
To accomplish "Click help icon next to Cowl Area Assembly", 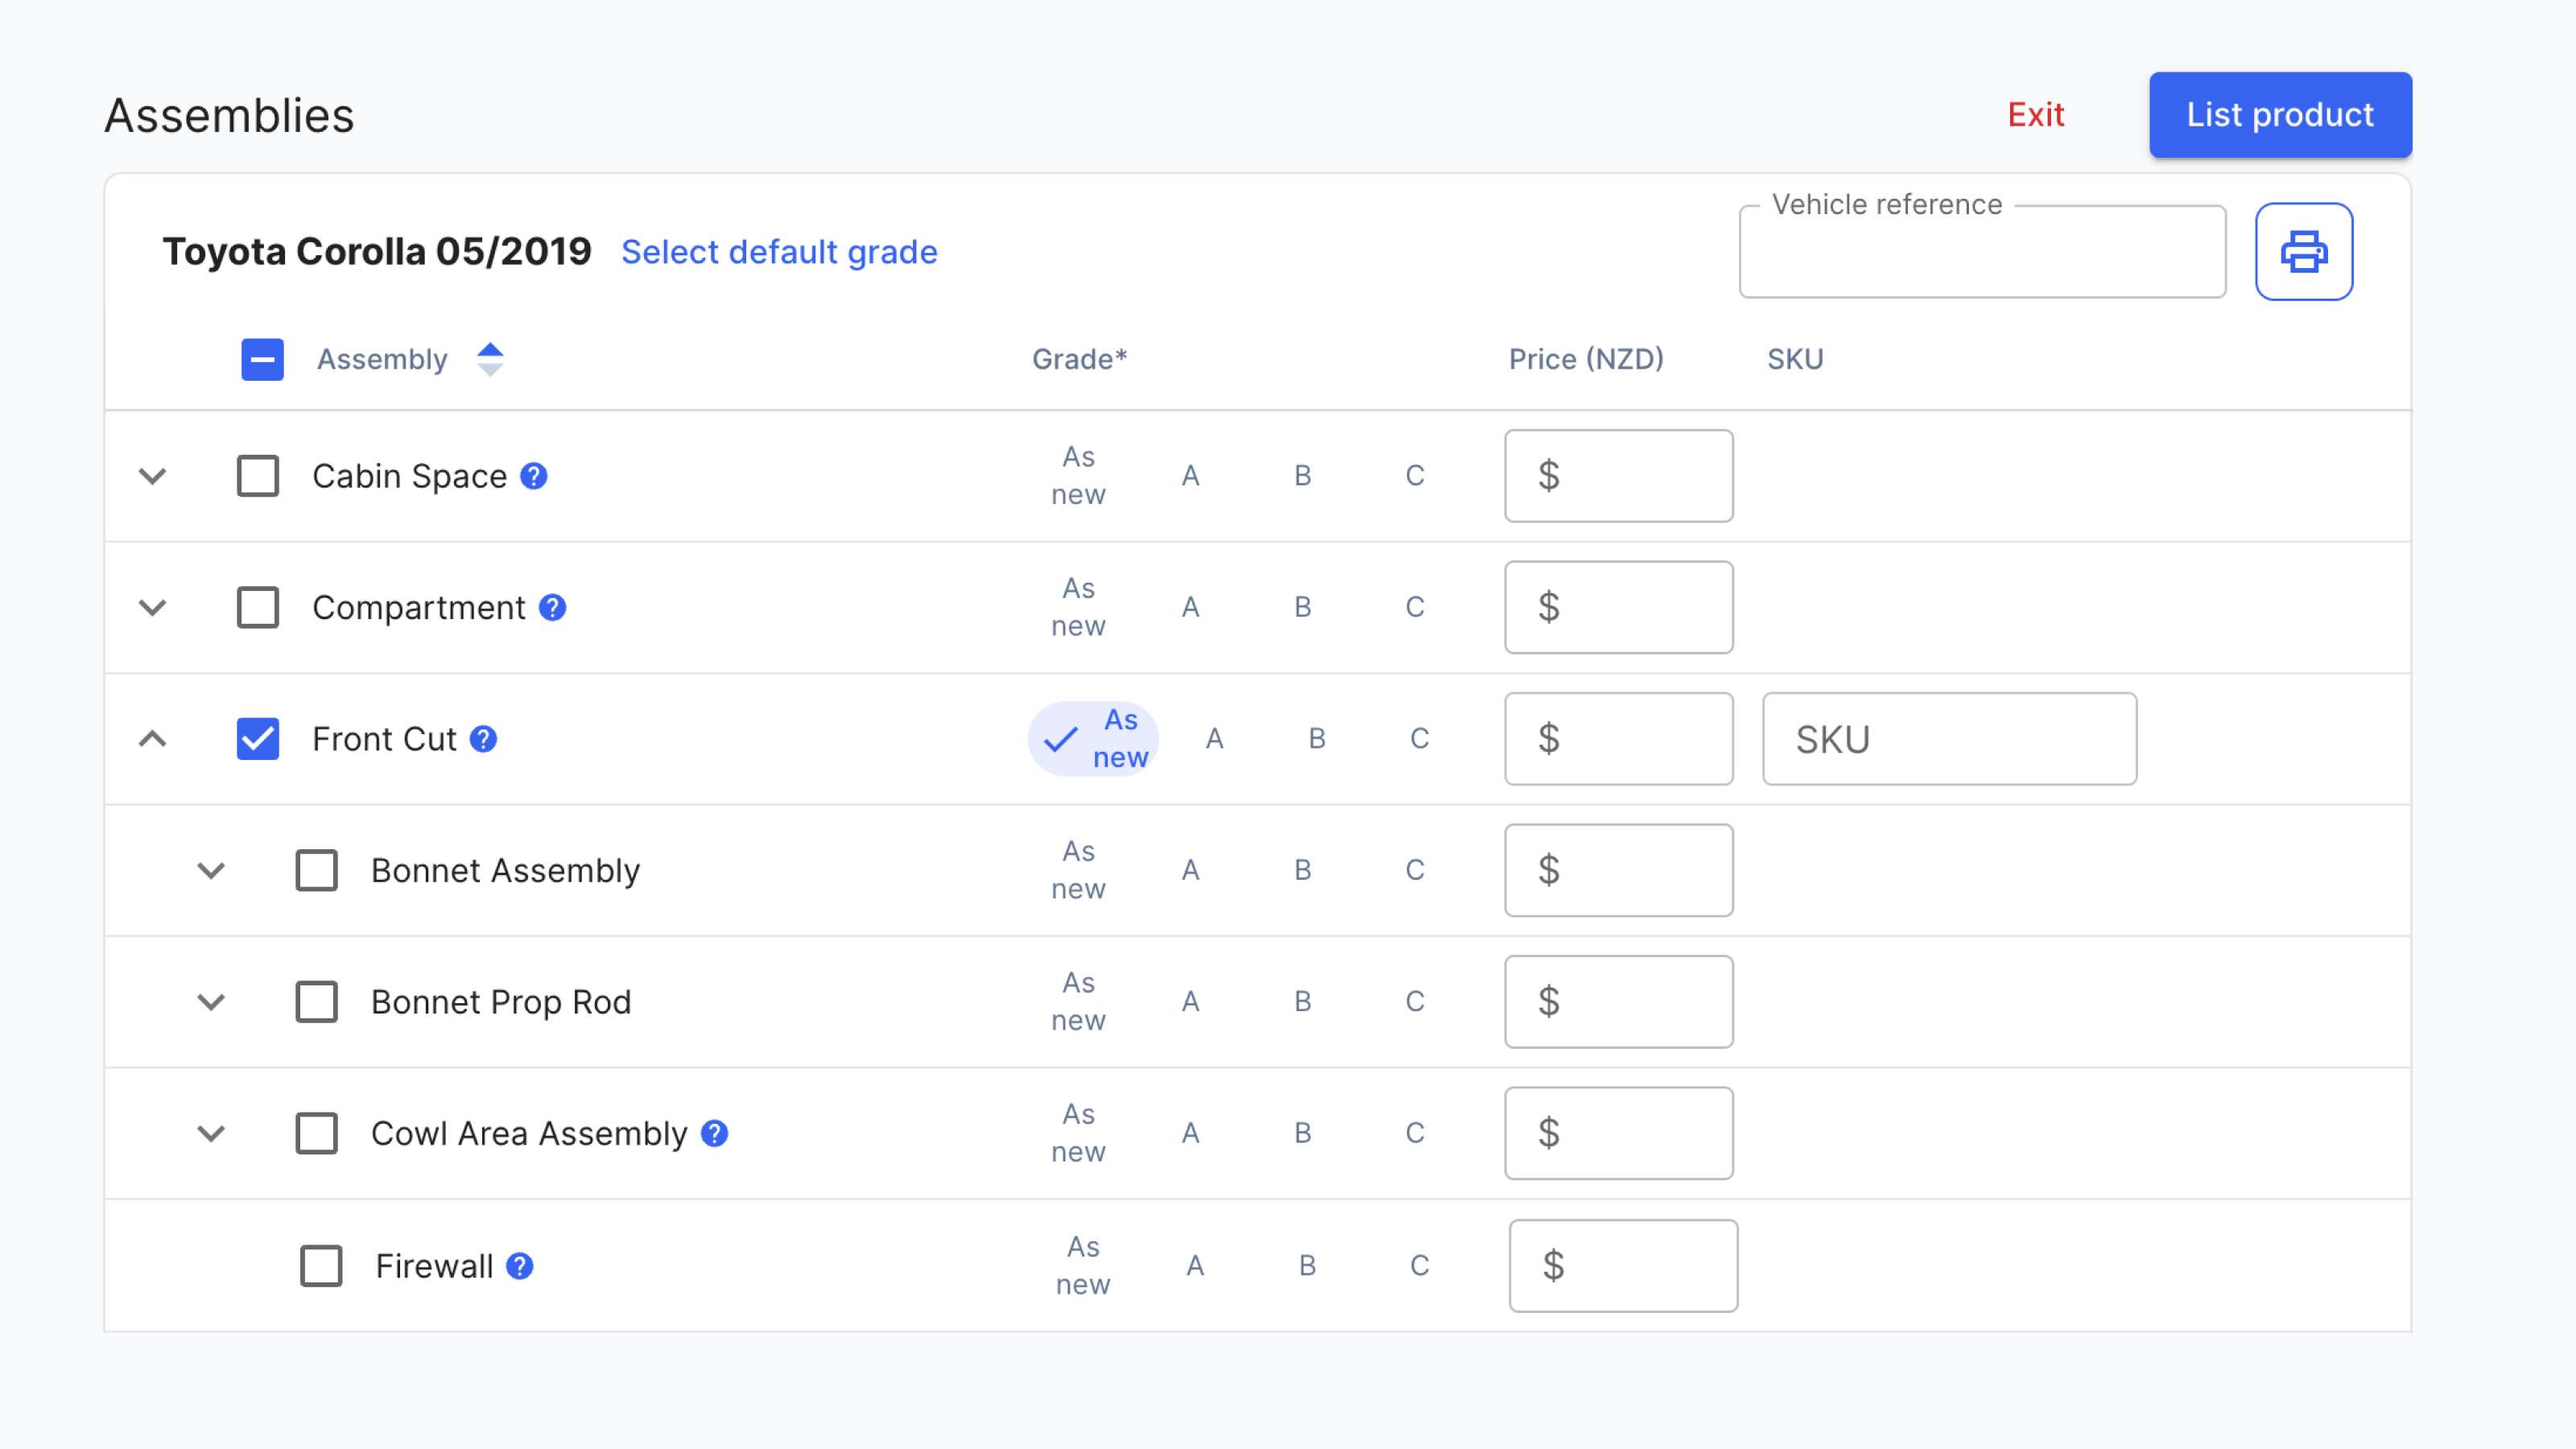I will (714, 1133).
